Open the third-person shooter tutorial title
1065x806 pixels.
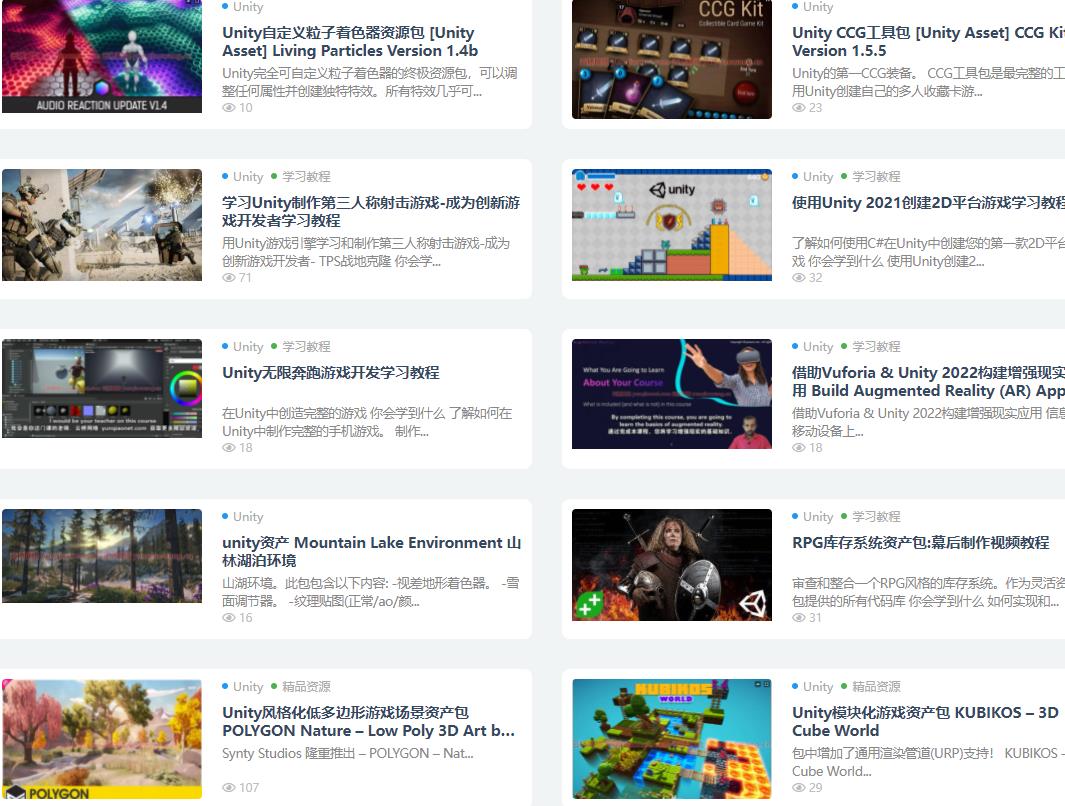(371, 211)
